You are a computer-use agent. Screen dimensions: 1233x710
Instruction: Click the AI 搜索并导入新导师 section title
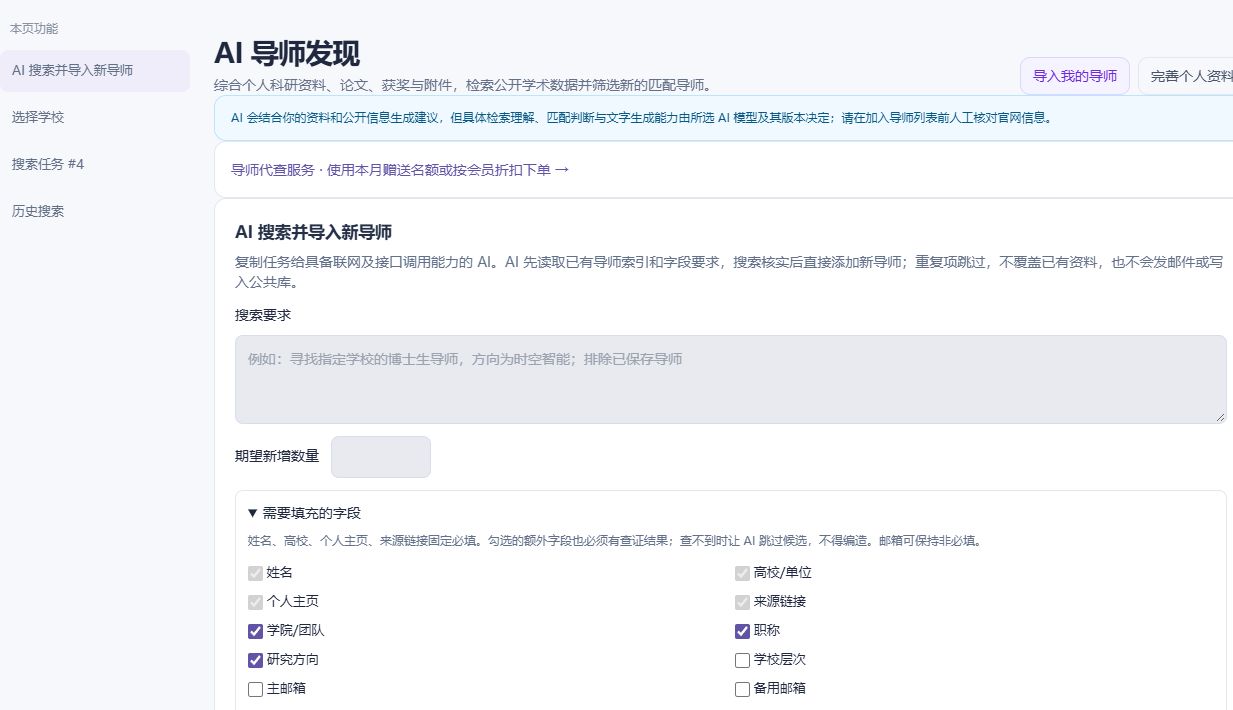[313, 233]
